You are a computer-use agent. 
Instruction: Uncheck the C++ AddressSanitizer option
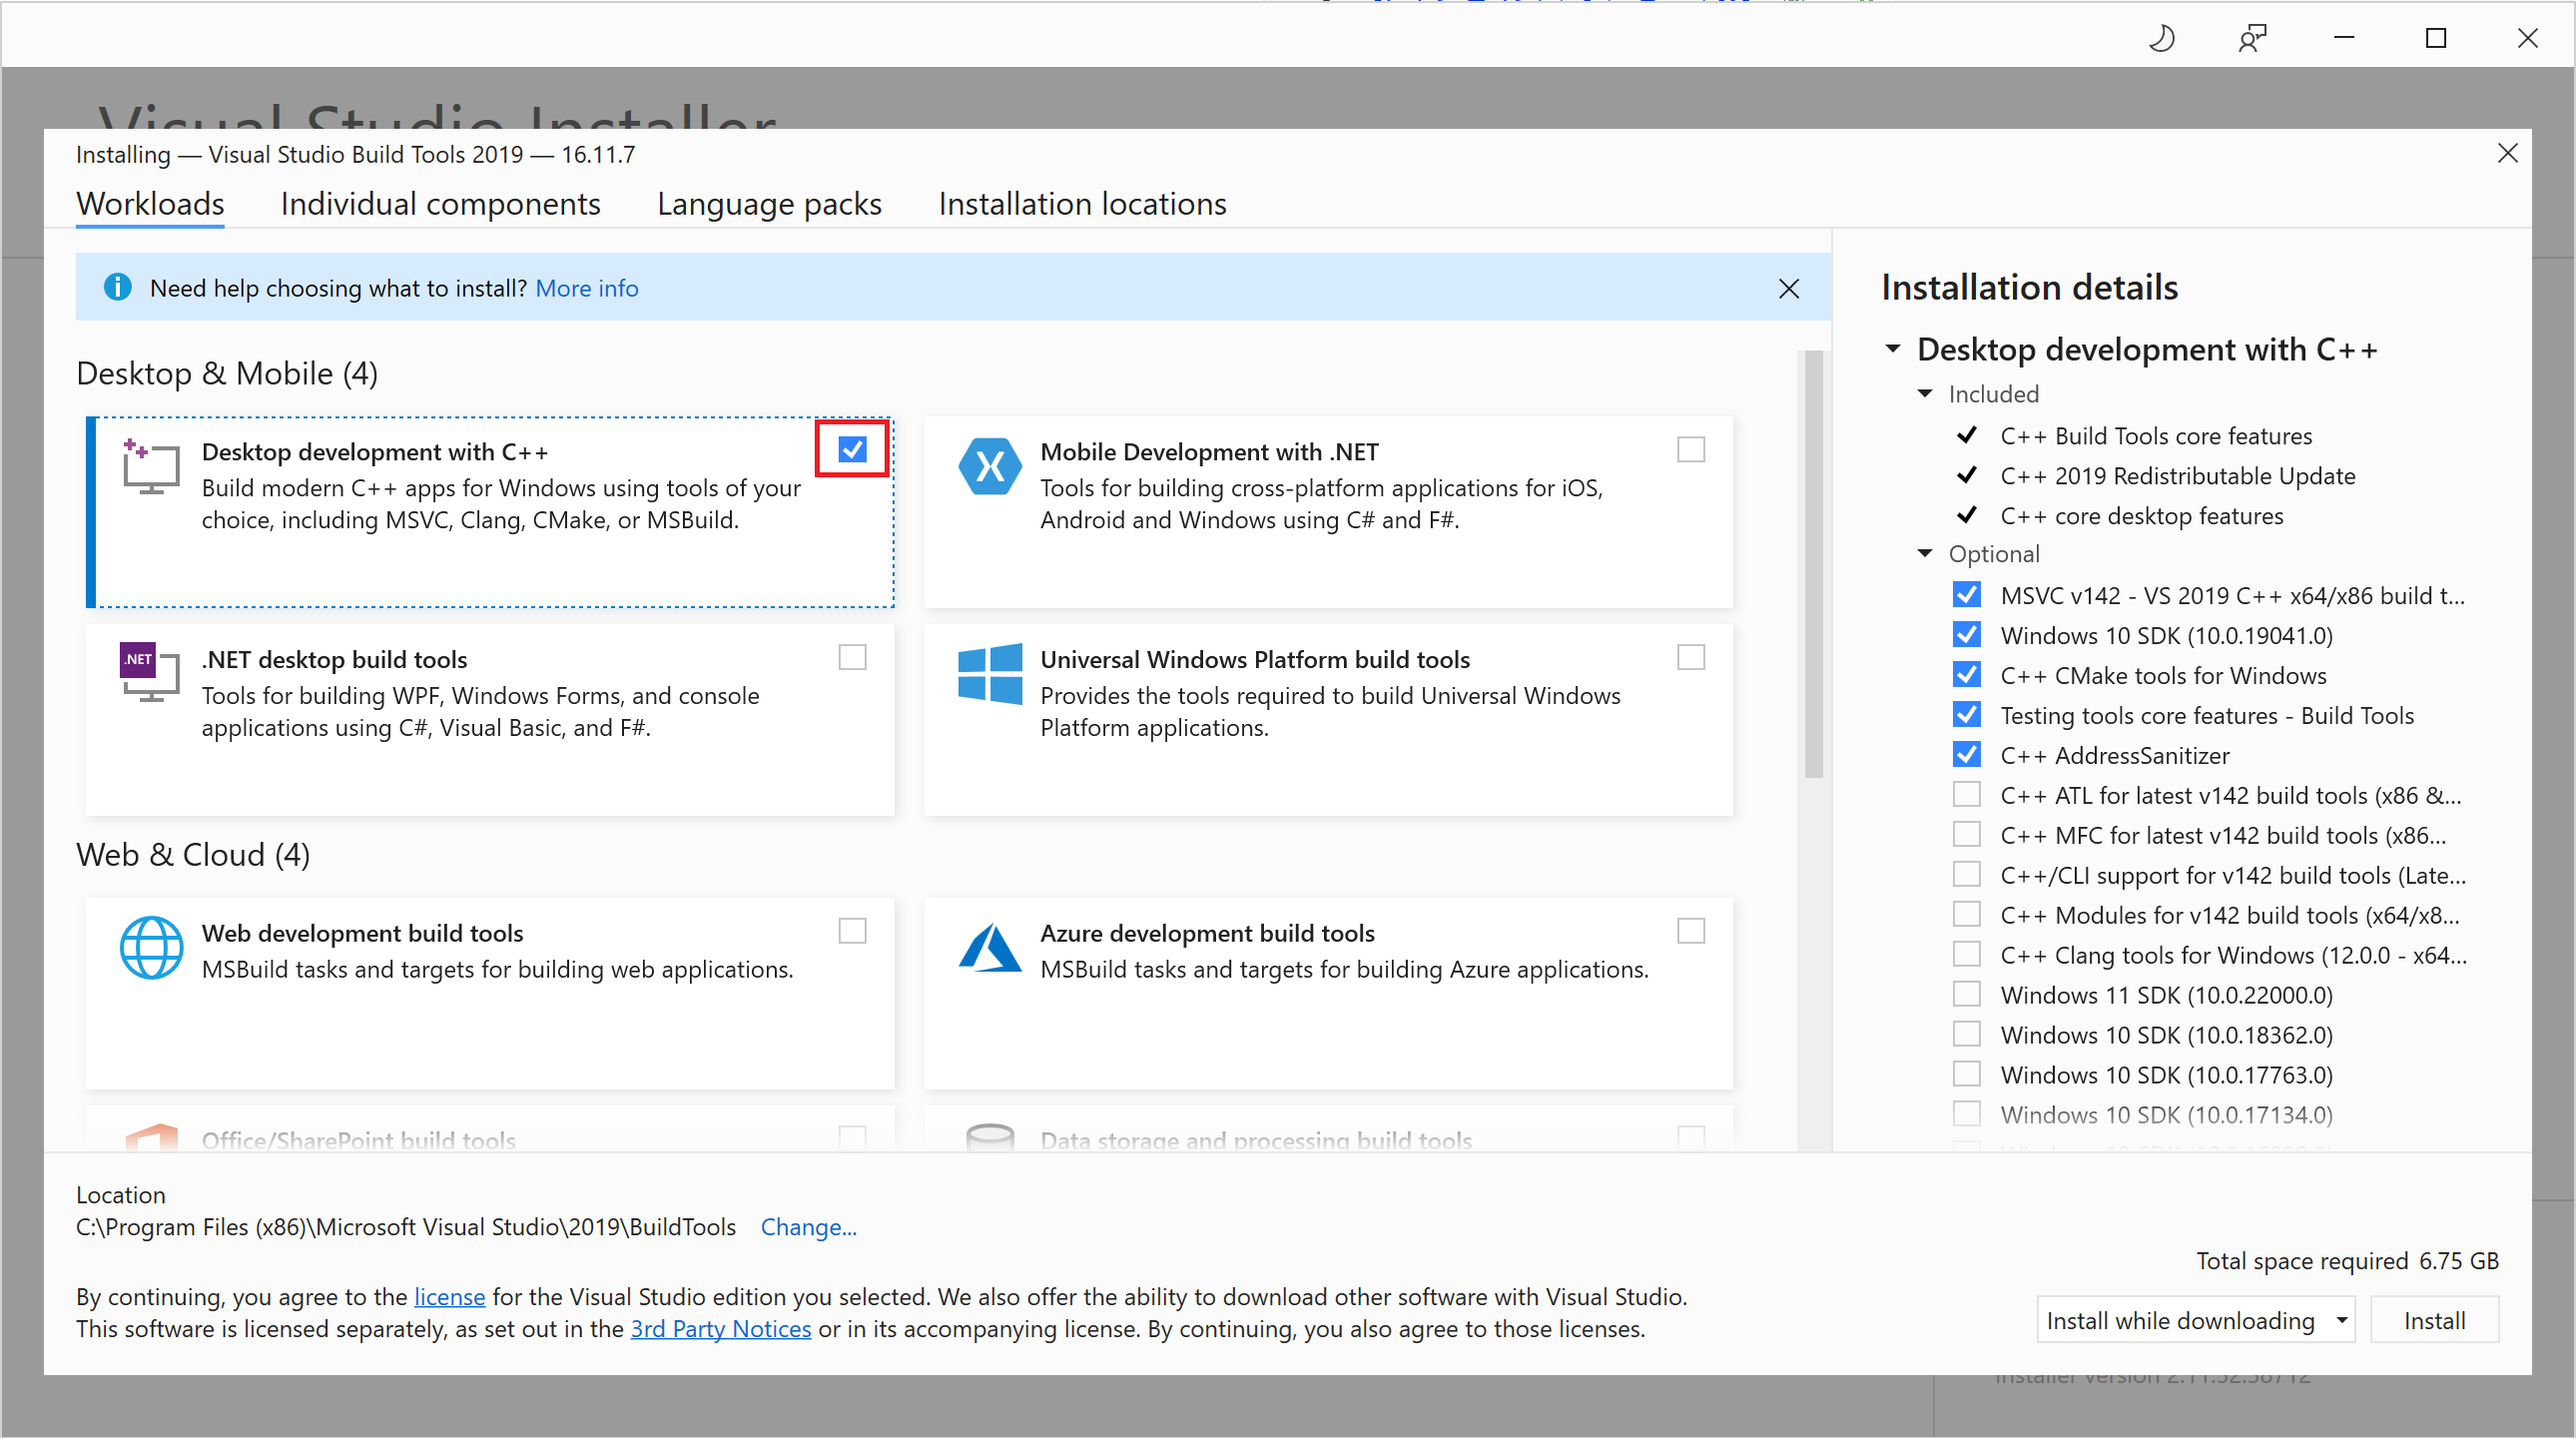point(1966,755)
